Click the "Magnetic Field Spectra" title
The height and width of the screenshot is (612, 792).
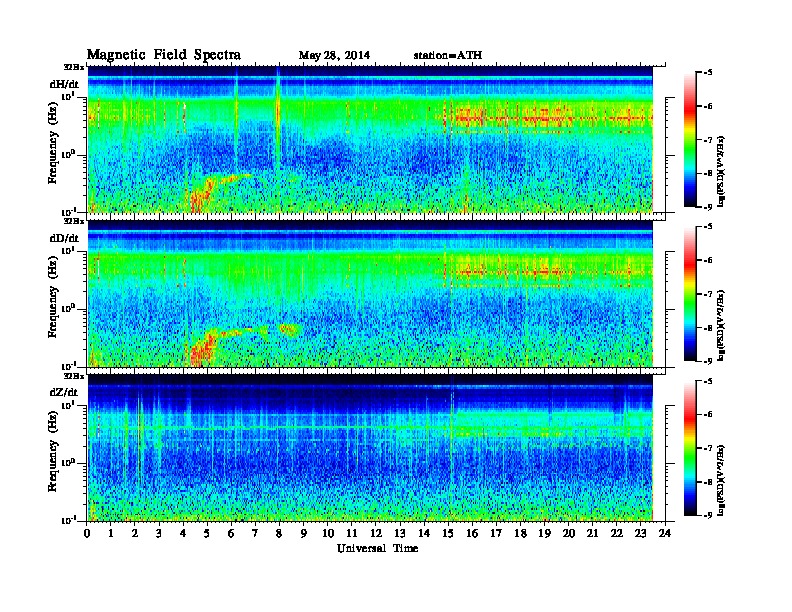[164, 55]
